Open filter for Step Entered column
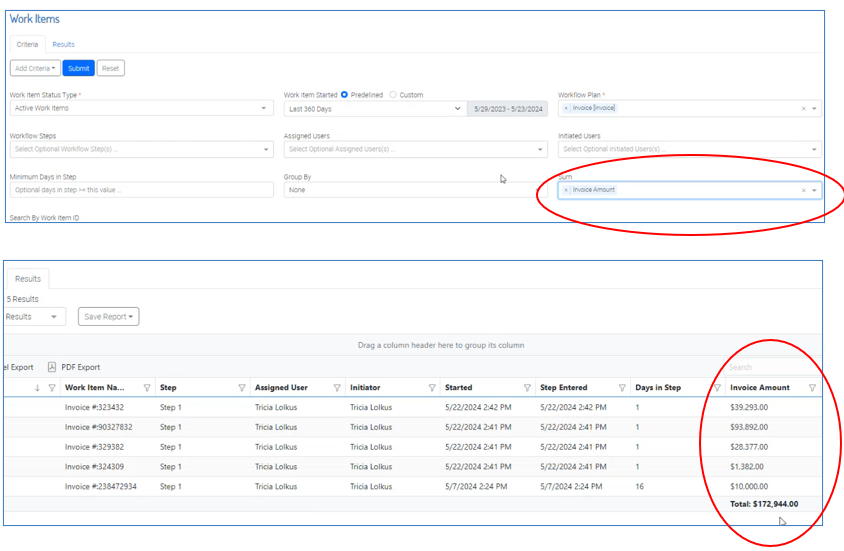Image resolution: width=844 pixels, height=551 pixels. point(622,387)
